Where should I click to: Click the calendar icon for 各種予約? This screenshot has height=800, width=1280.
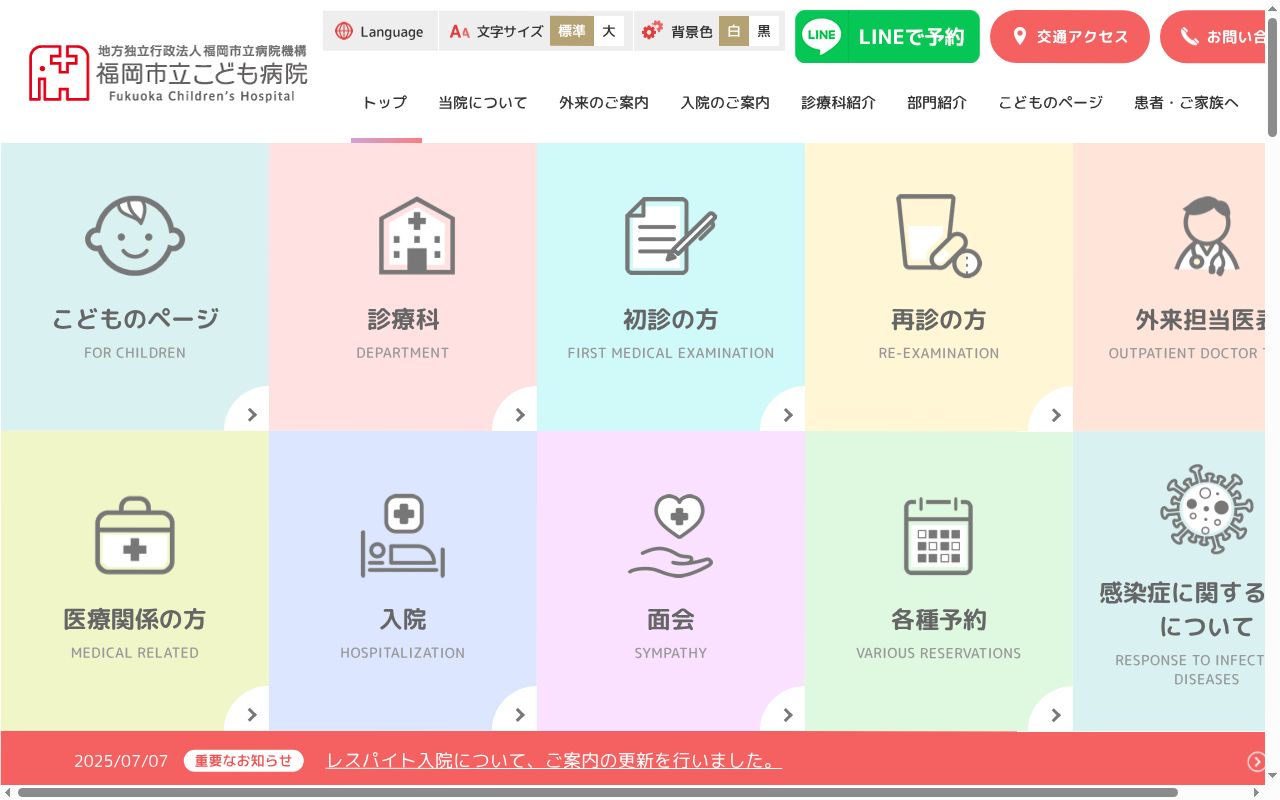[939, 535]
